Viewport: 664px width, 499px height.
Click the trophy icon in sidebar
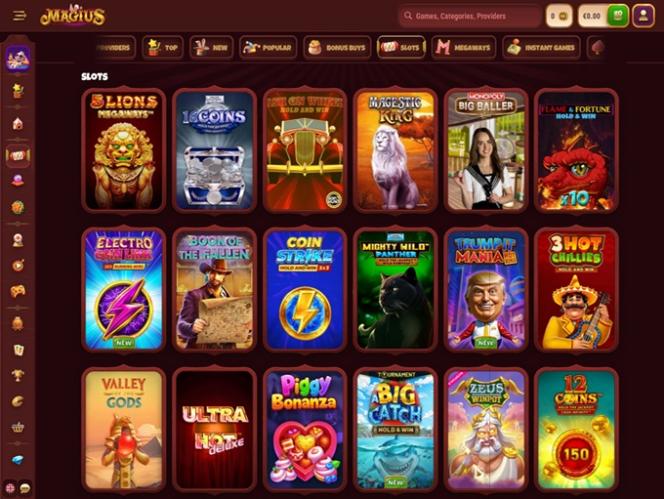click(x=17, y=375)
